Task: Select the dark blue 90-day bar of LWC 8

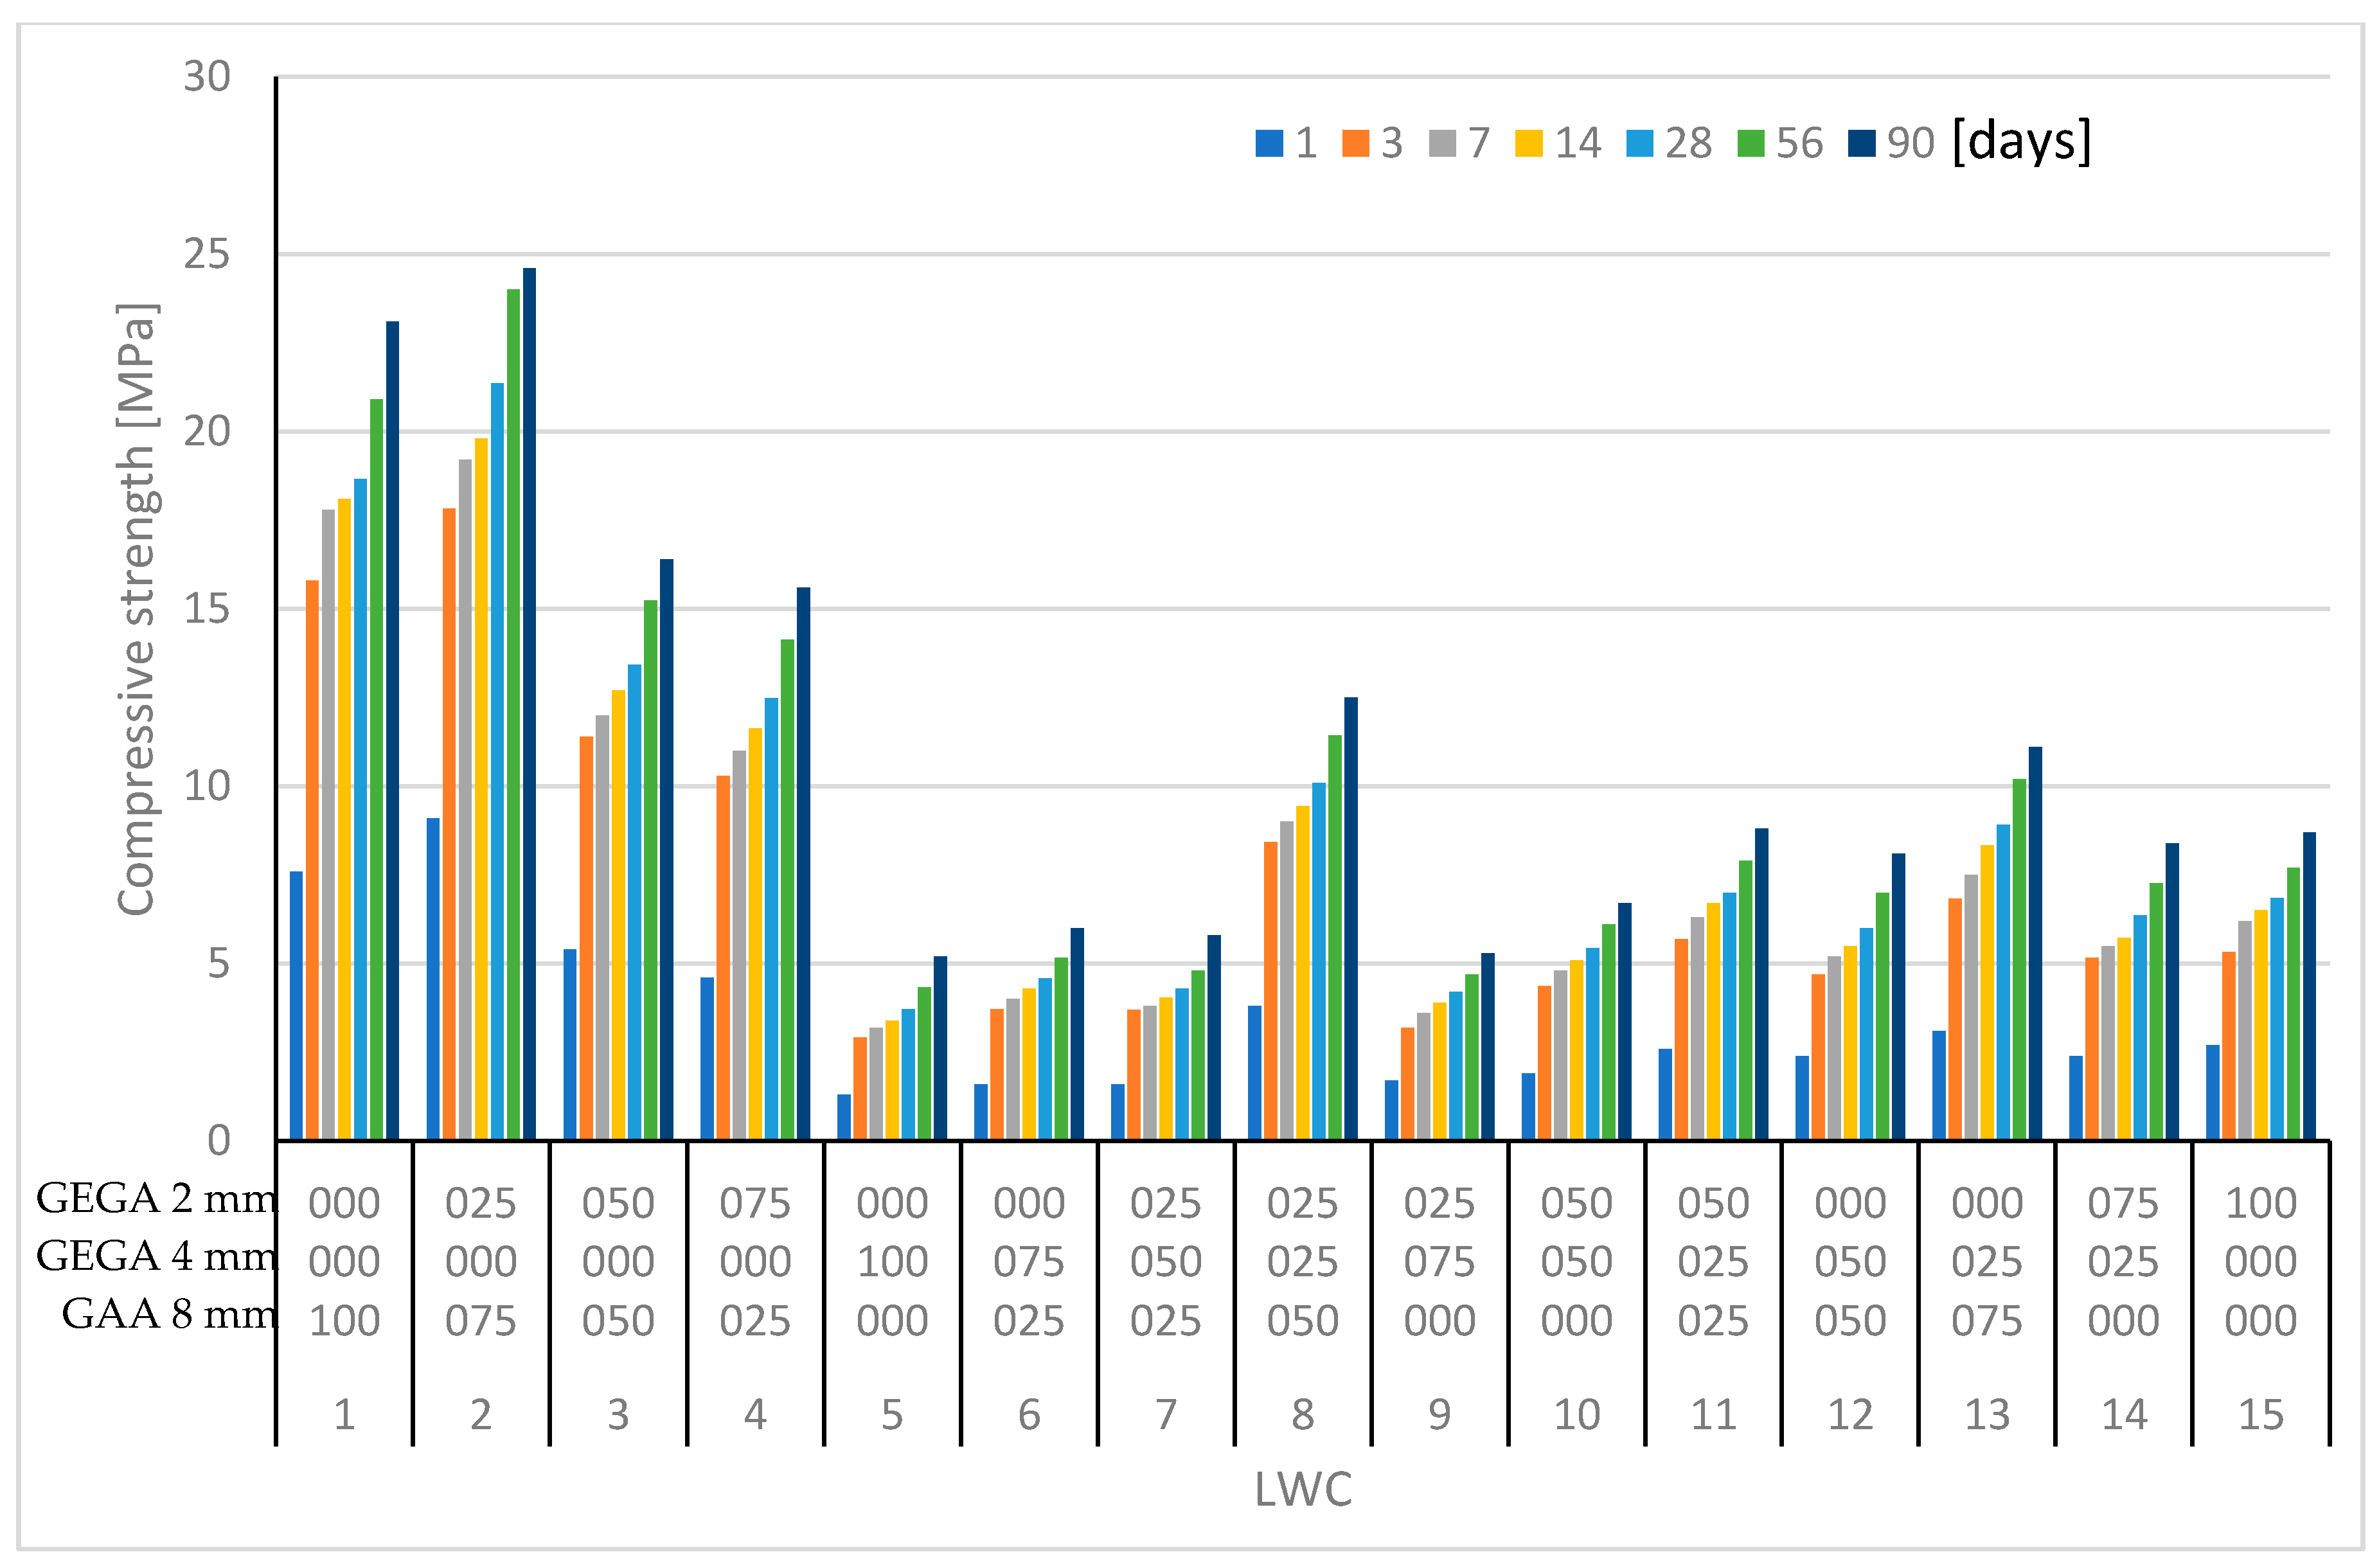Action: [1350, 918]
